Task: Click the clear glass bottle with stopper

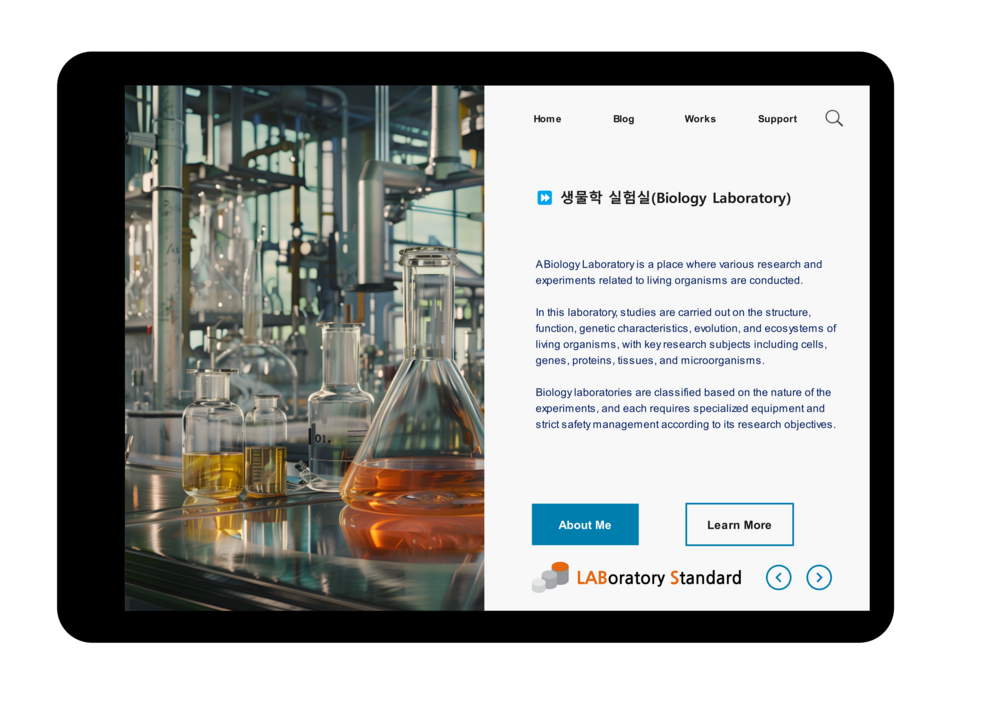Action: [x=340, y=410]
